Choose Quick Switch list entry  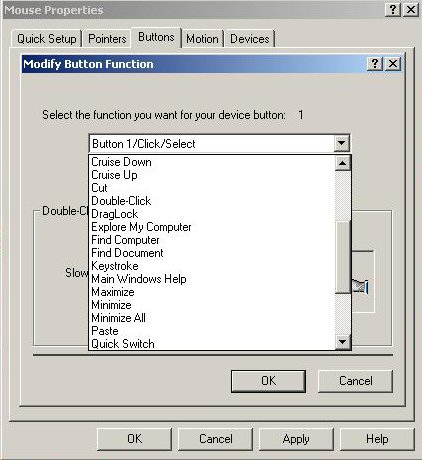pyautogui.click(x=123, y=344)
